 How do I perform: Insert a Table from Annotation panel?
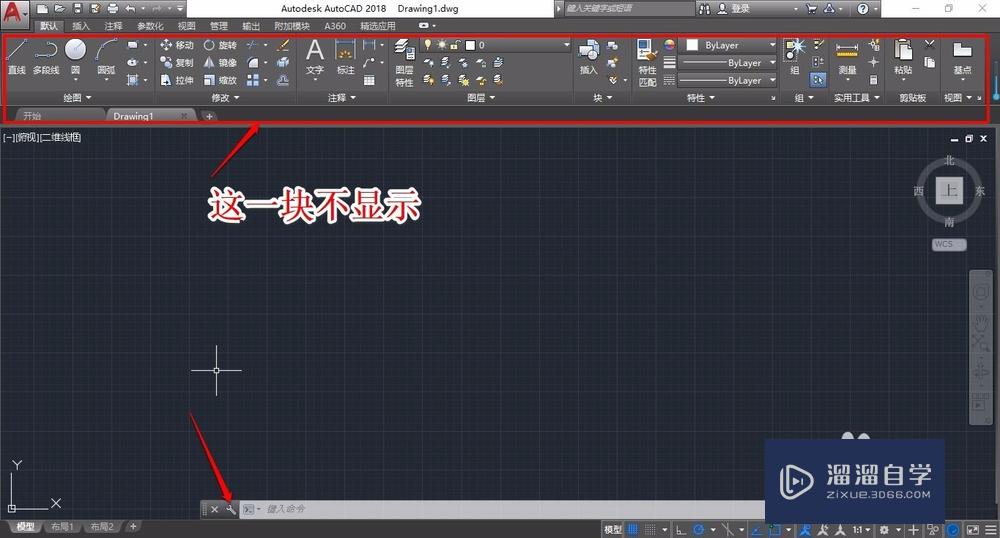pos(369,80)
